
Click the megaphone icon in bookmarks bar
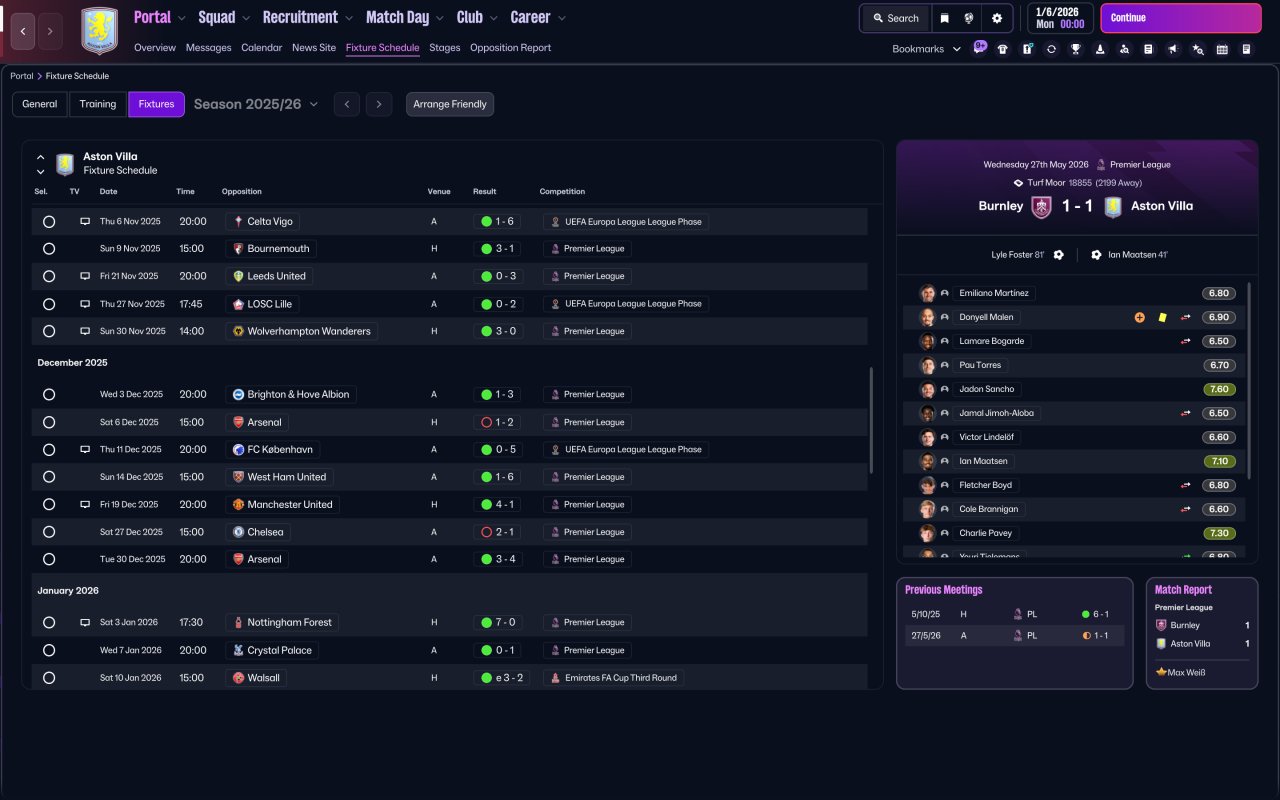pos(1173,49)
